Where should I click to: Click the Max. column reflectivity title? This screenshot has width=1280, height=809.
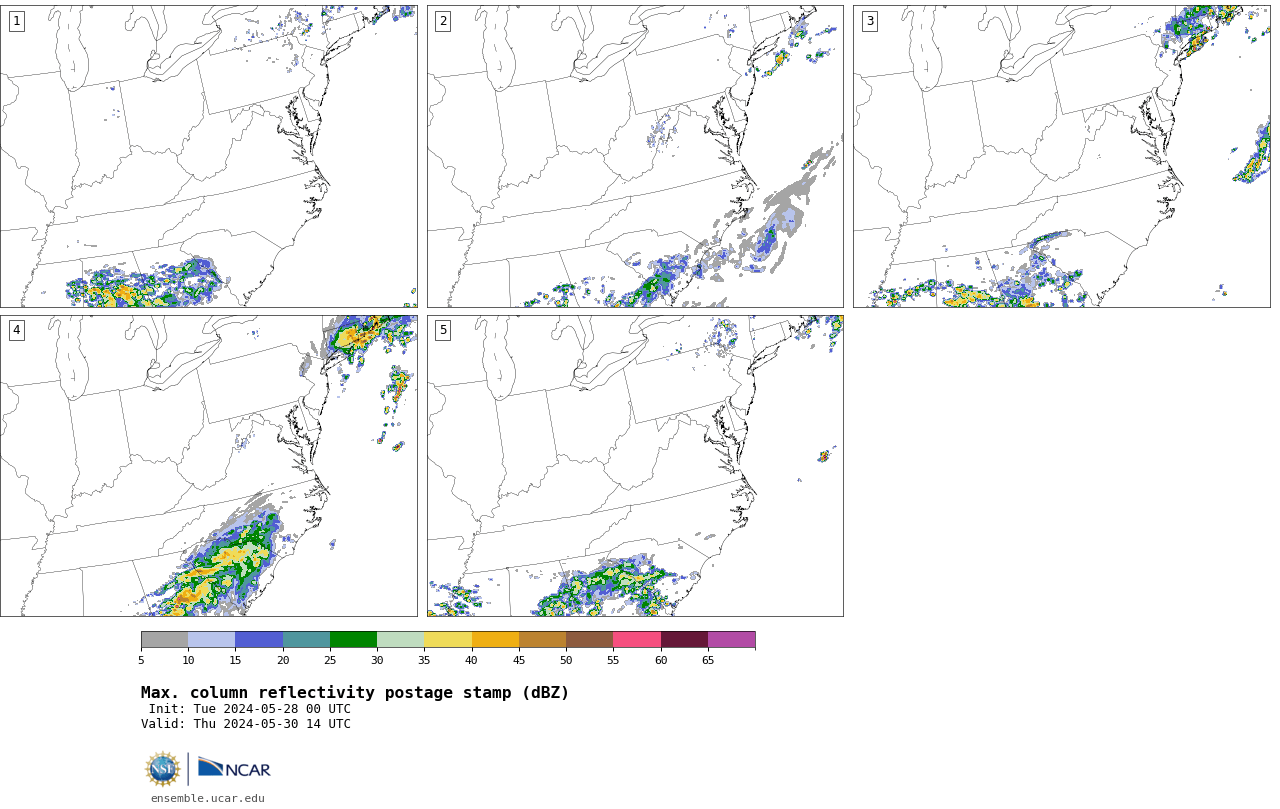point(355,693)
